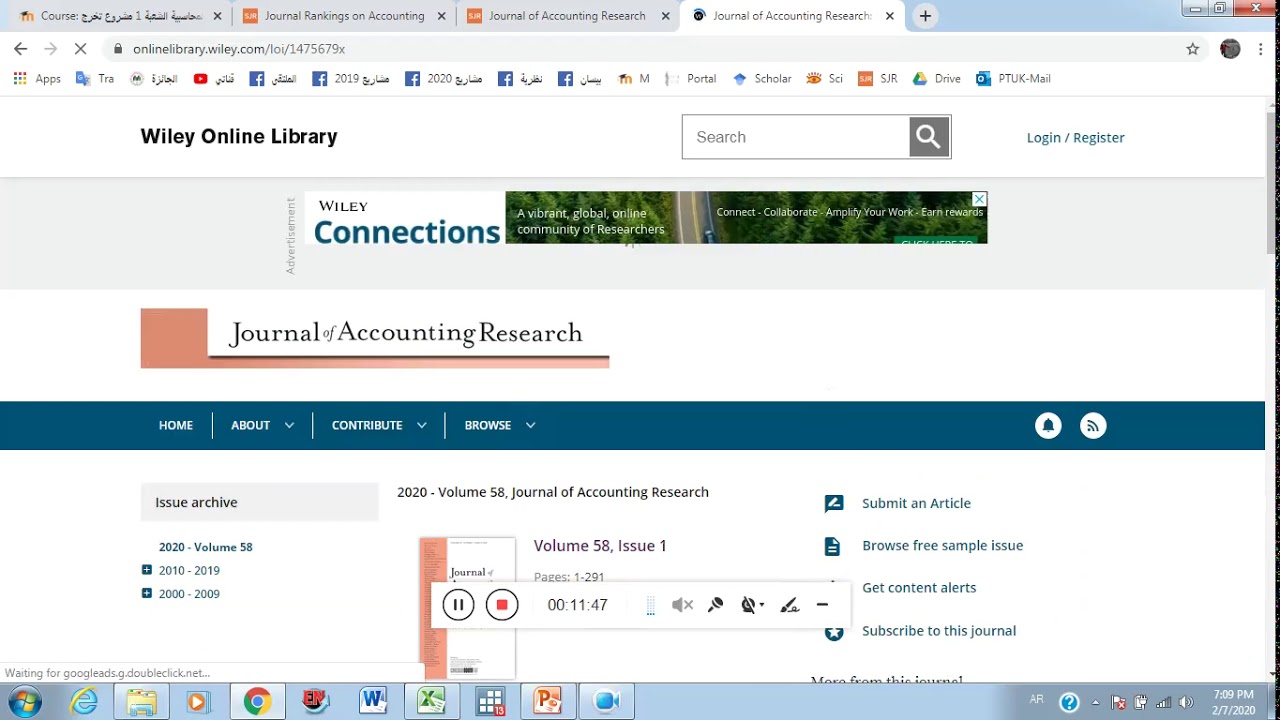The width and height of the screenshot is (1280, 720).
Task: Expand the CONTRIBUTE menu
Action: (x=379, y=426)
